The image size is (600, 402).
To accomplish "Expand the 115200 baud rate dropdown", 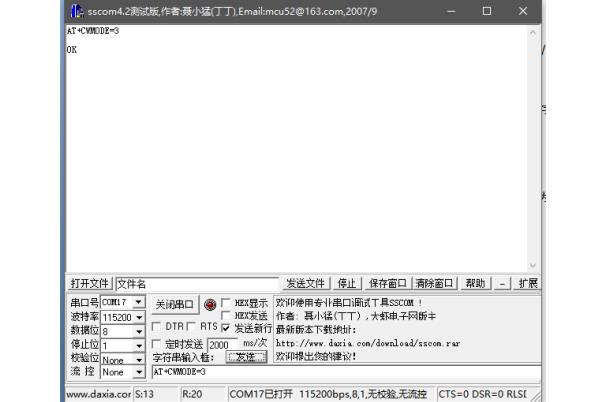I will (139, 317).
